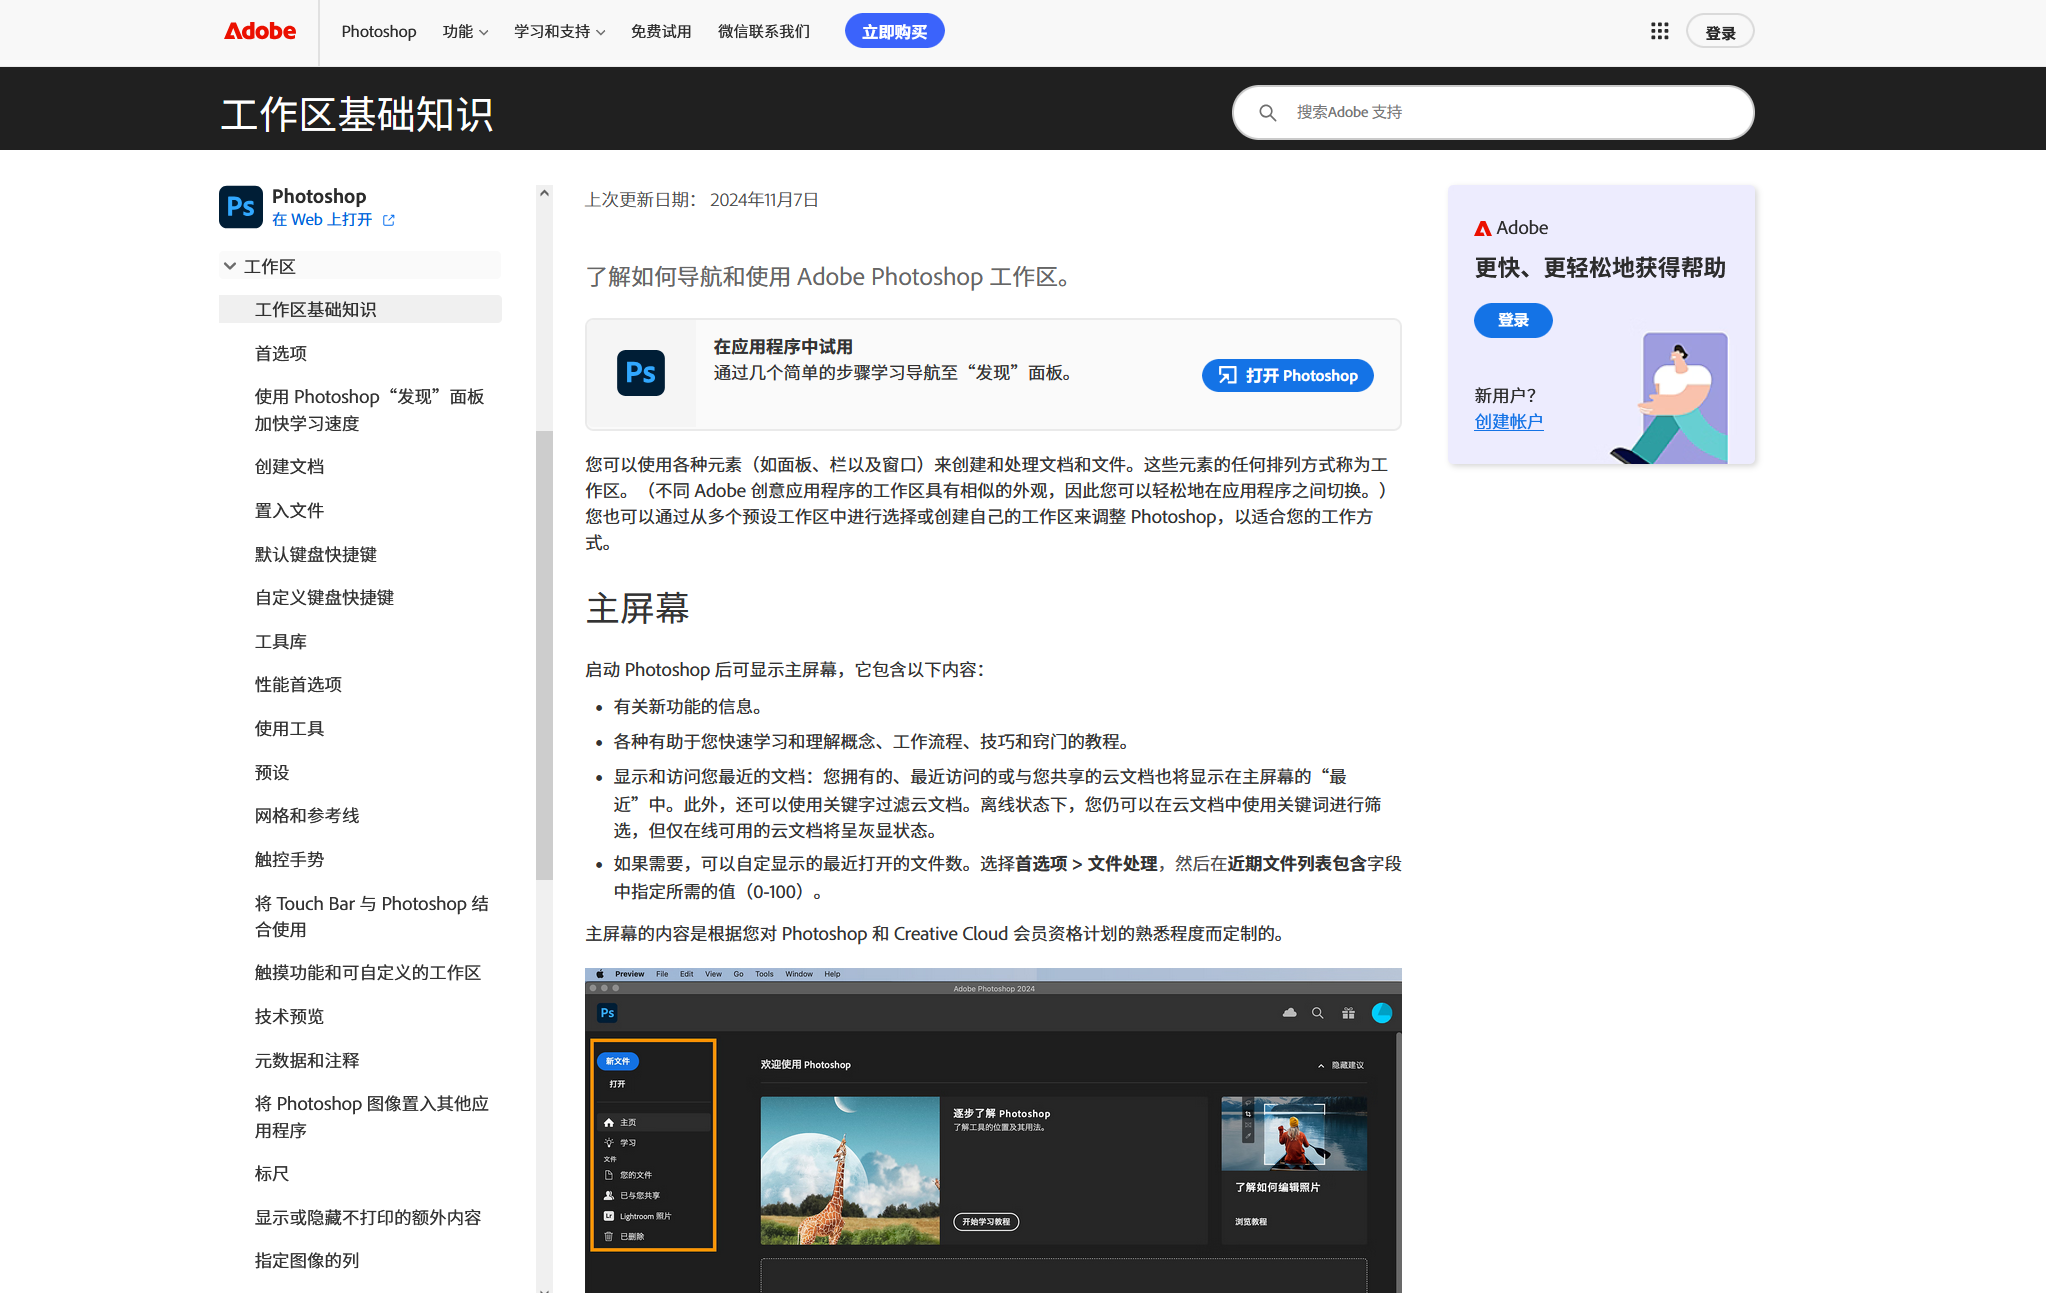Click the Ps product icon above the sidebar navigation

pyautogui.click(x=240, y=207)
